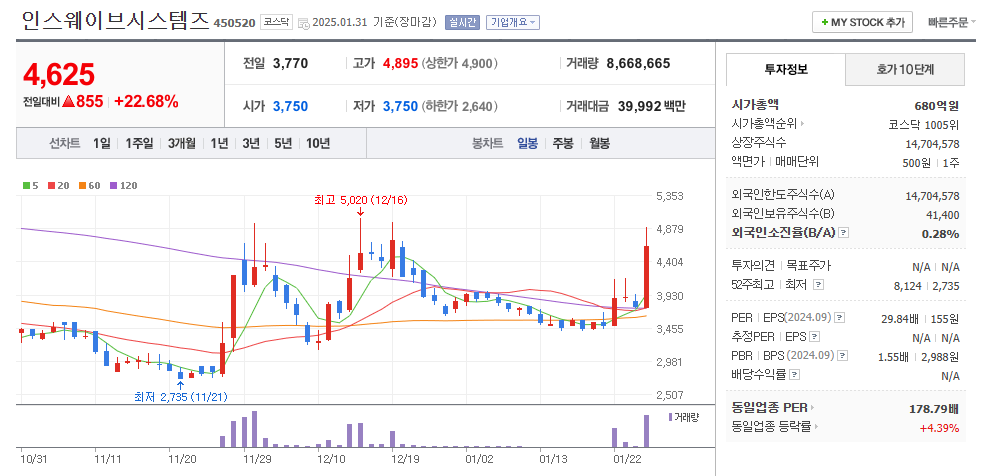Click help icon next to 추정PER EPS

815,337
